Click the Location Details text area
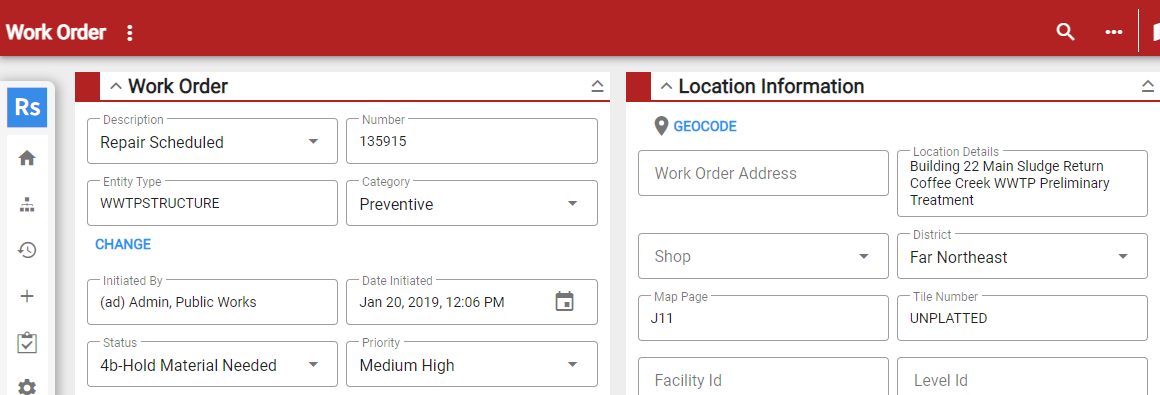 click(1022, 183)
